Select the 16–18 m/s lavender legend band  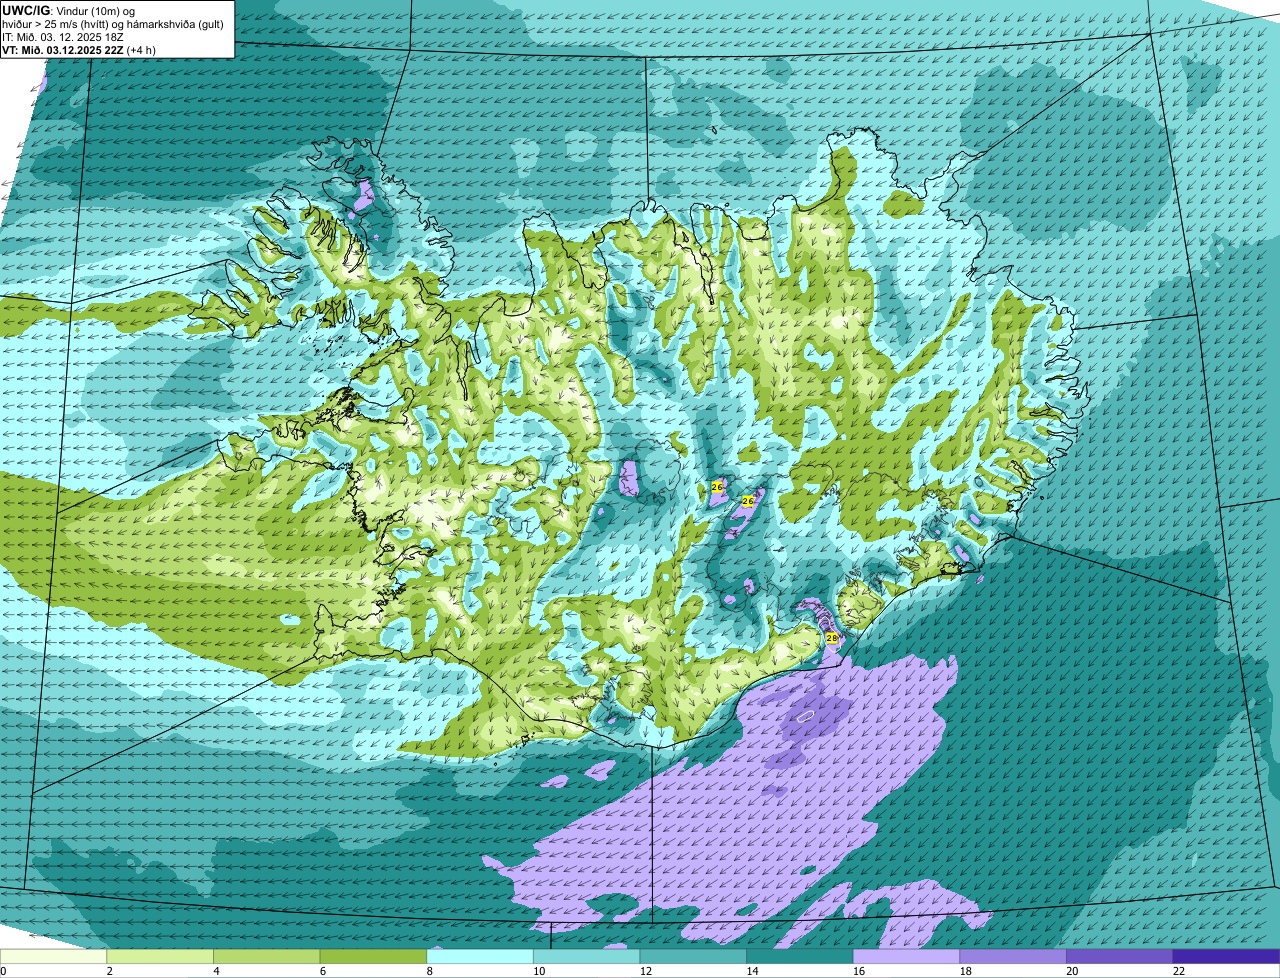click(906, 956)
